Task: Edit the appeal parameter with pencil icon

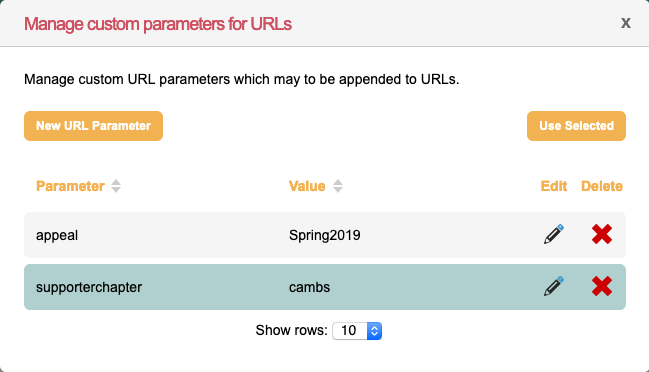Action: point(554,235)
